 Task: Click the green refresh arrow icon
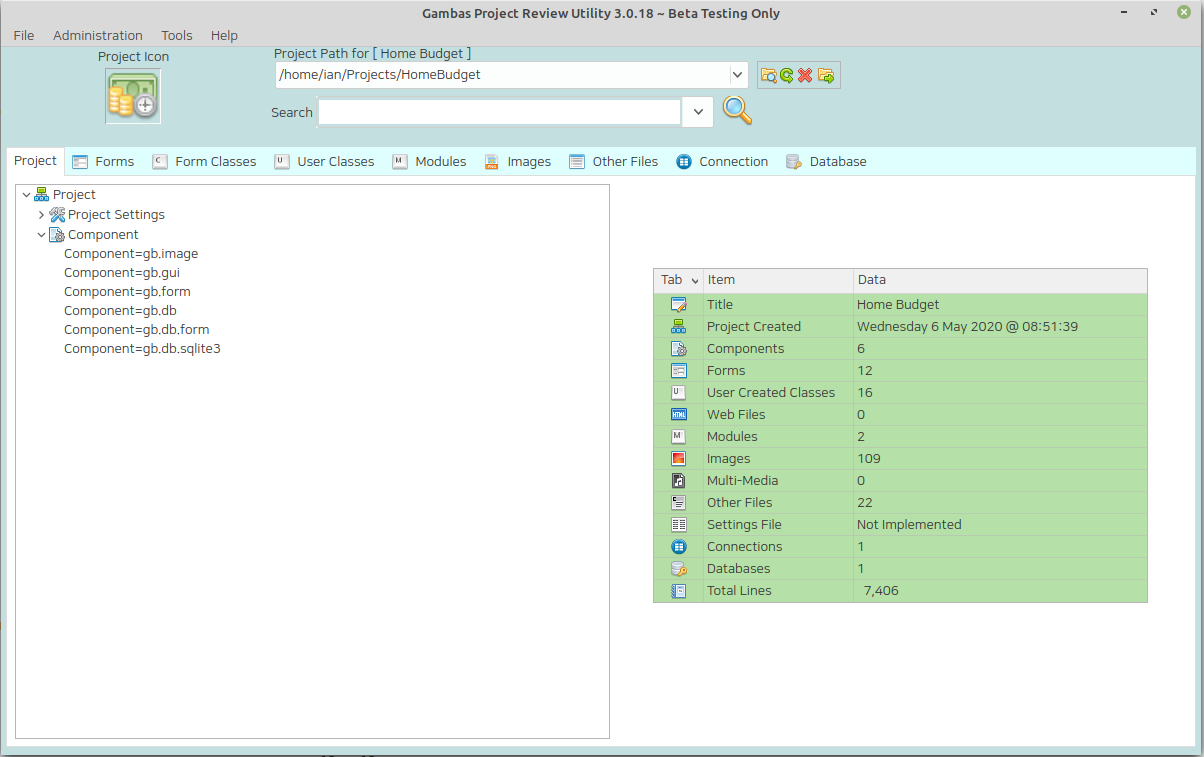[x=786, y=75]
